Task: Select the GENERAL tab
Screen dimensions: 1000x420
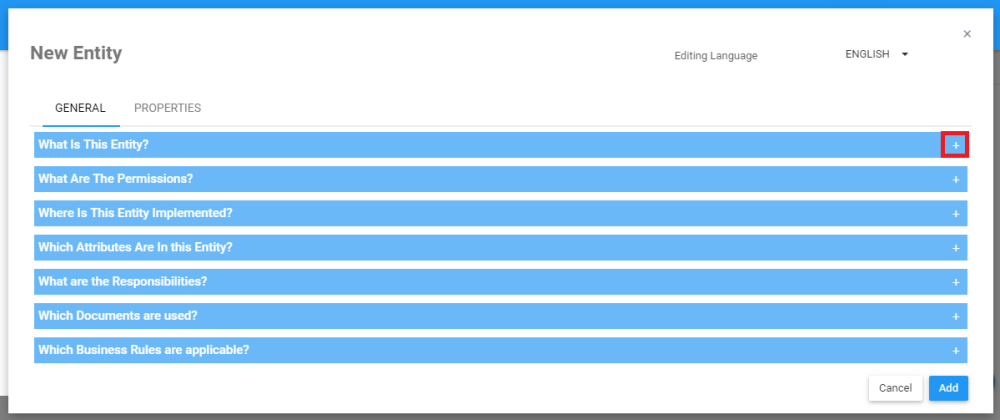Action: (80, 108)
